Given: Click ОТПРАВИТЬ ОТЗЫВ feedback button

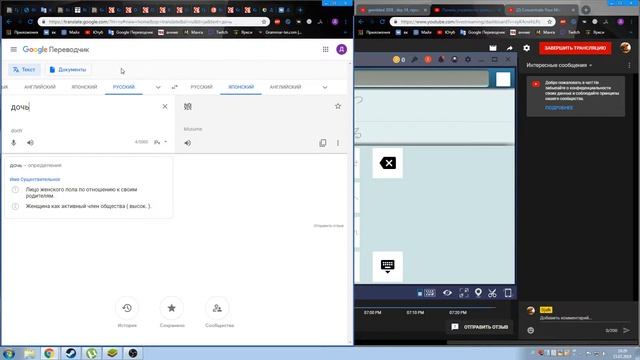Looking at the screenshot, I should click(x=480, y=327).
